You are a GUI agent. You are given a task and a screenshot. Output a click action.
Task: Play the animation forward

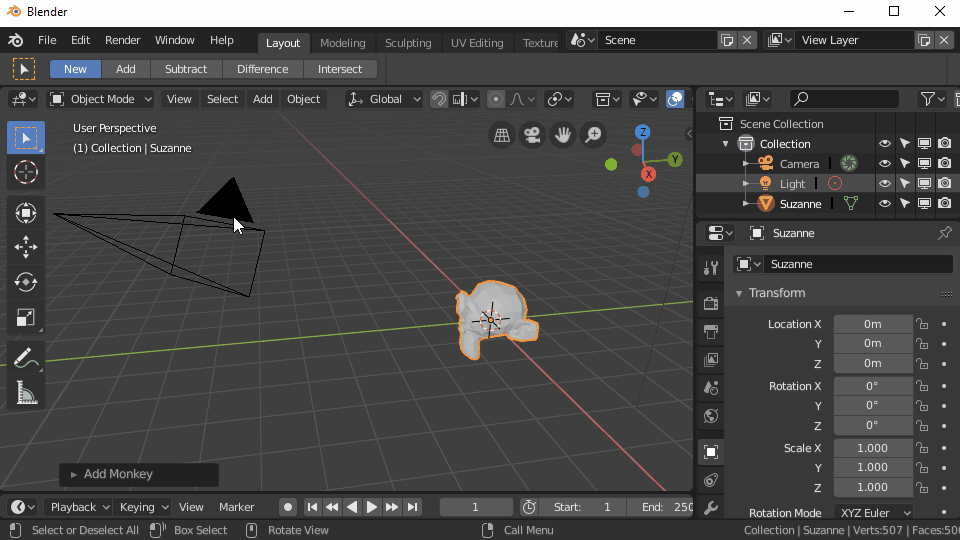pyautogui.click(x=371, y=507)
